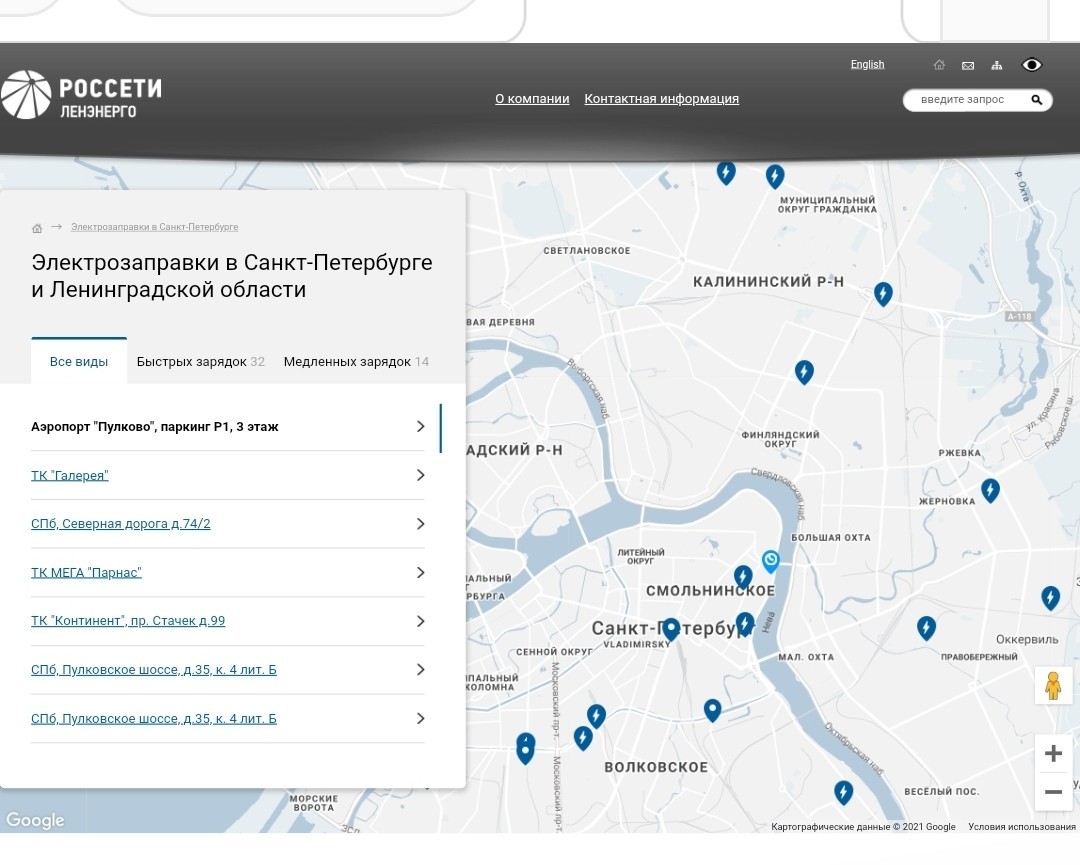This screenshot has height=865, width=1080.
Task: Click the search input field
Action: coord(967,100)
